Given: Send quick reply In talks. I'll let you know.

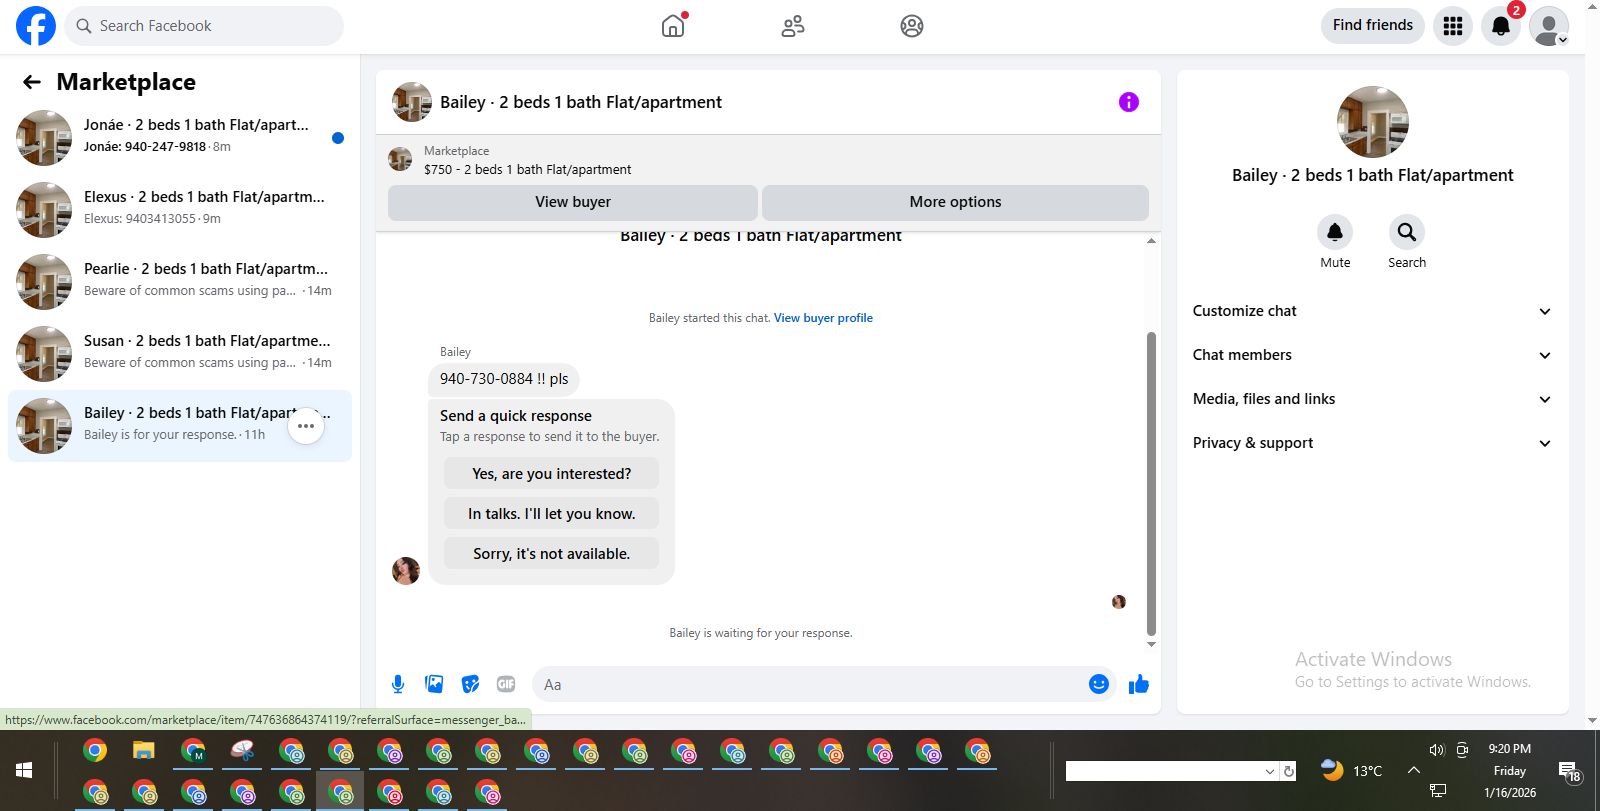Looking at the screenshot, I should click(x=552, y=514).
